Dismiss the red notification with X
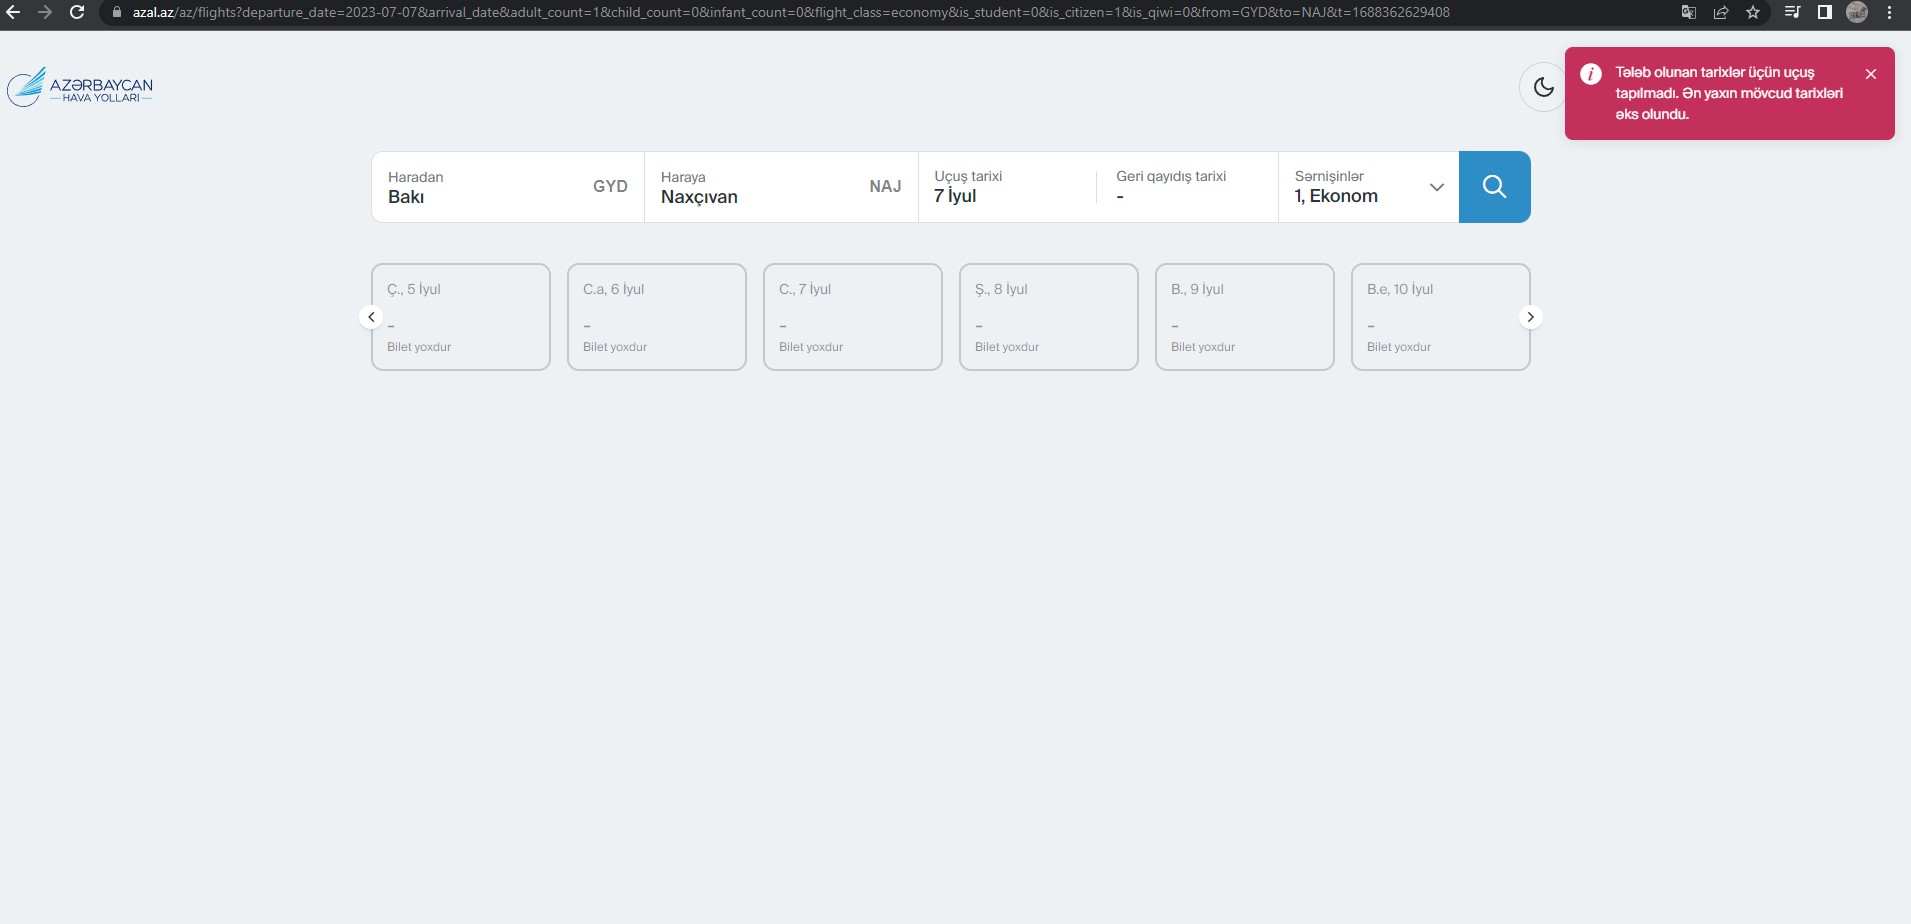This screenshot has height=924, width=1911. (1870, 74)
